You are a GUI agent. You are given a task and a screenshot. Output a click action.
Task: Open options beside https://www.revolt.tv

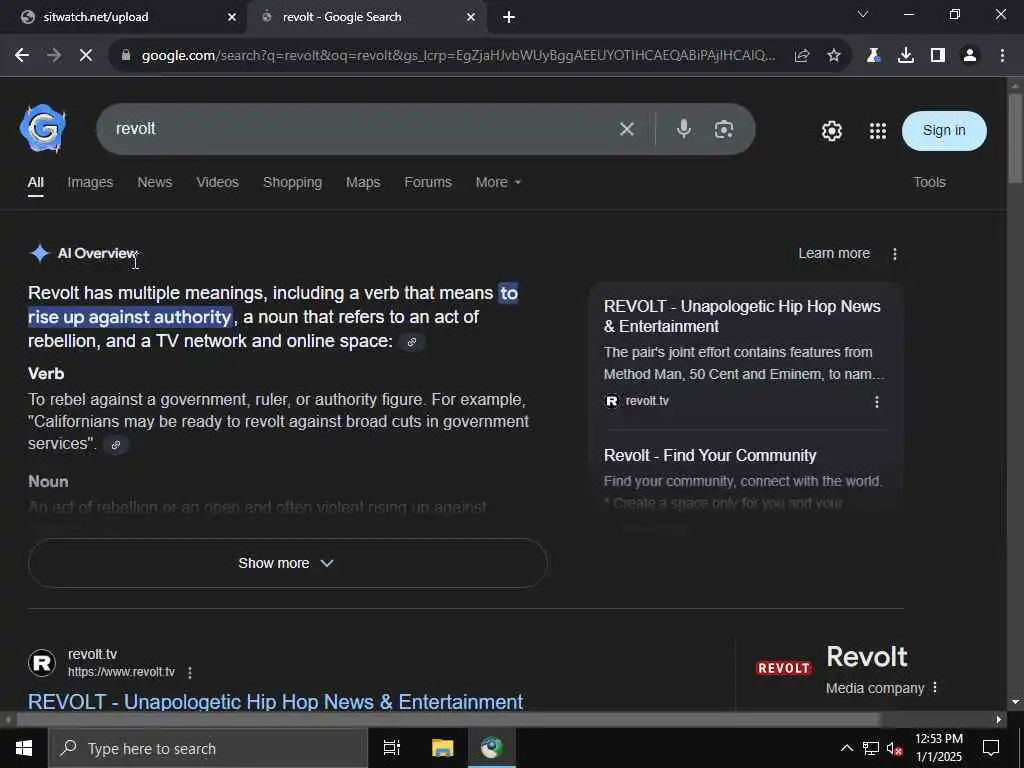coord(189,673)
